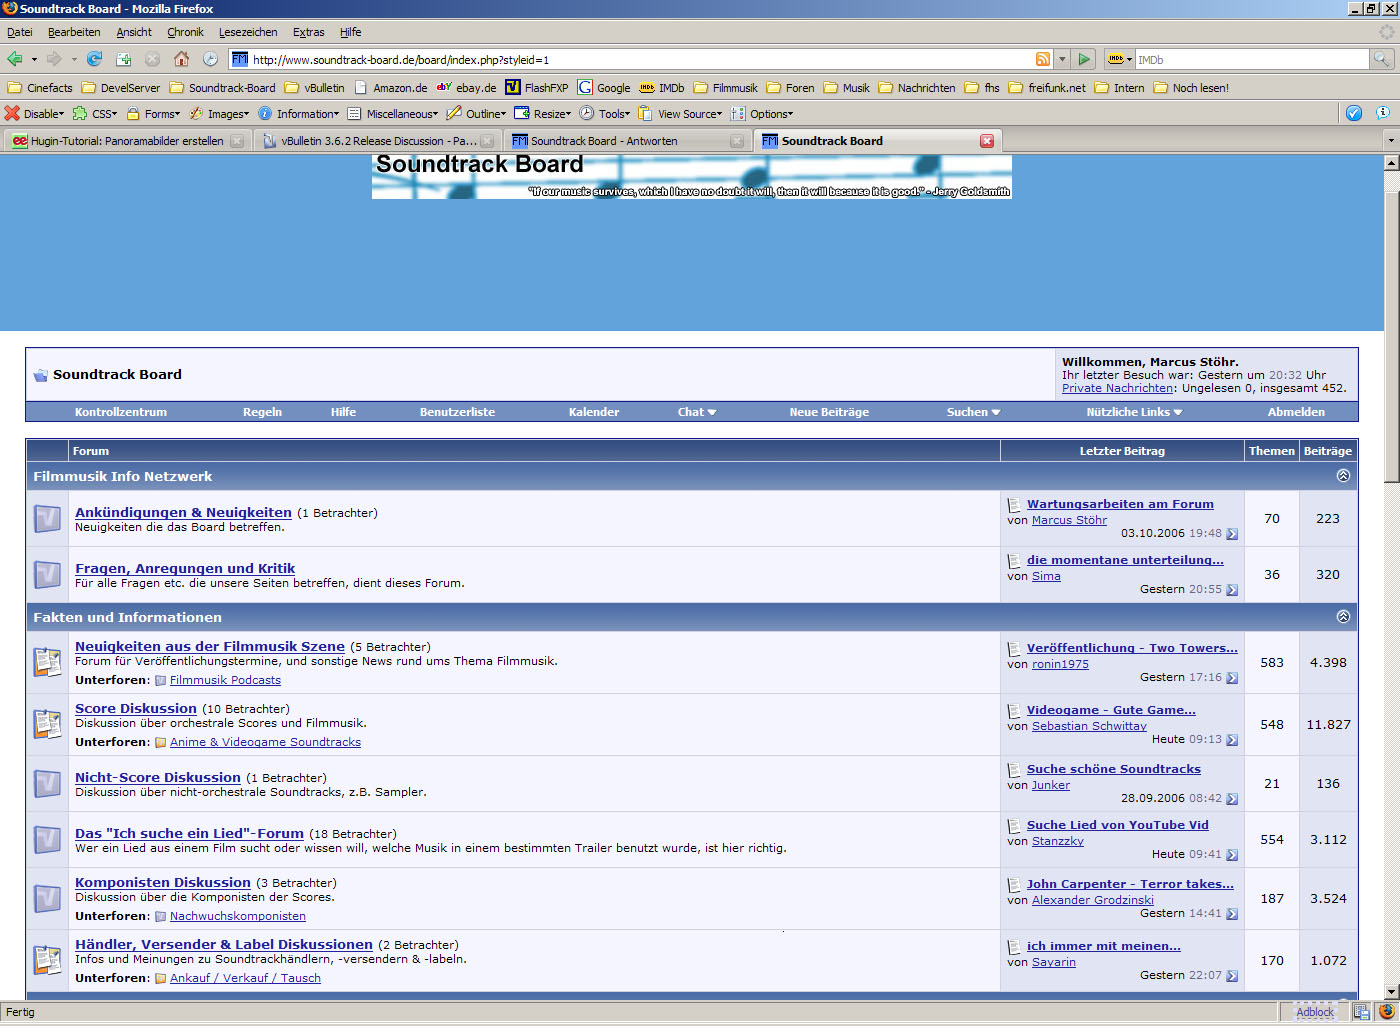Open the Adblock status bar entry
The height and width of the screenshot is (1026, 1400).
[x=1314, y=1012]
